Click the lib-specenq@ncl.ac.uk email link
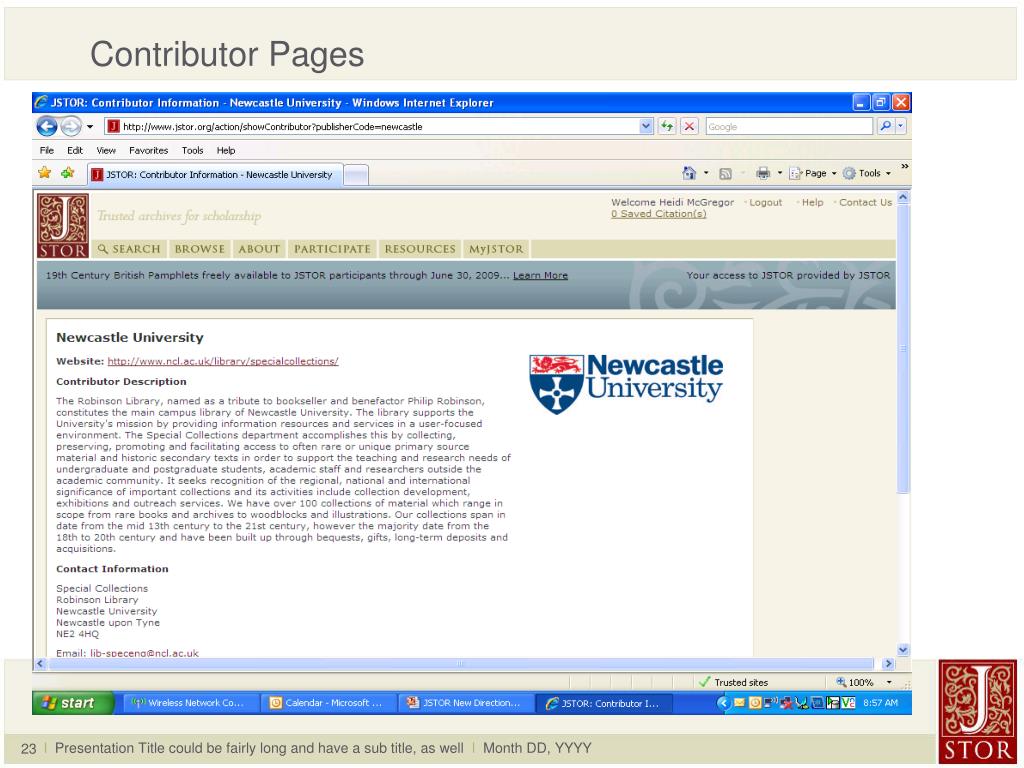Viewport: 1024px width, 768px height. 144,652
